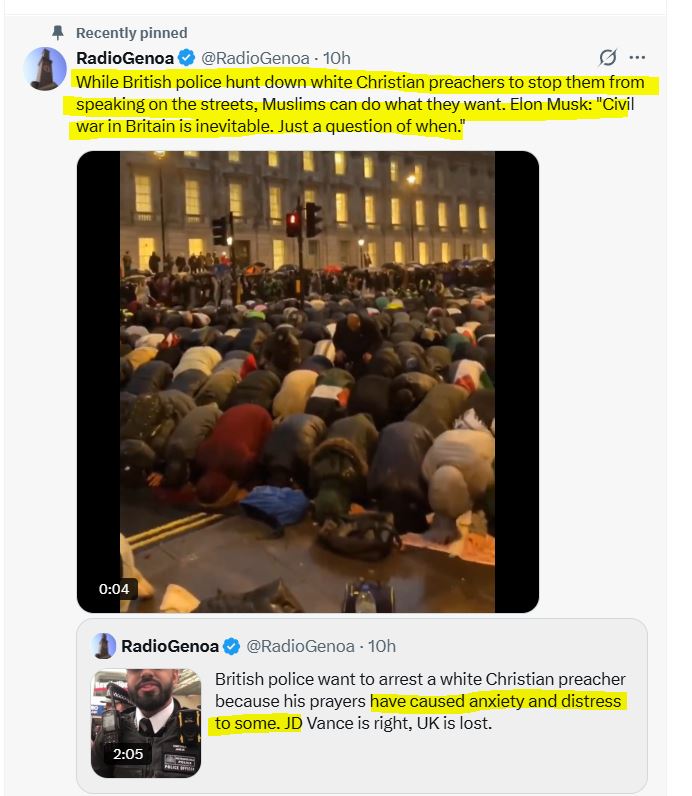Viewport: 692px width, 796px height.
Task: Click the red traffic light in video
Action: coord(292,224)
